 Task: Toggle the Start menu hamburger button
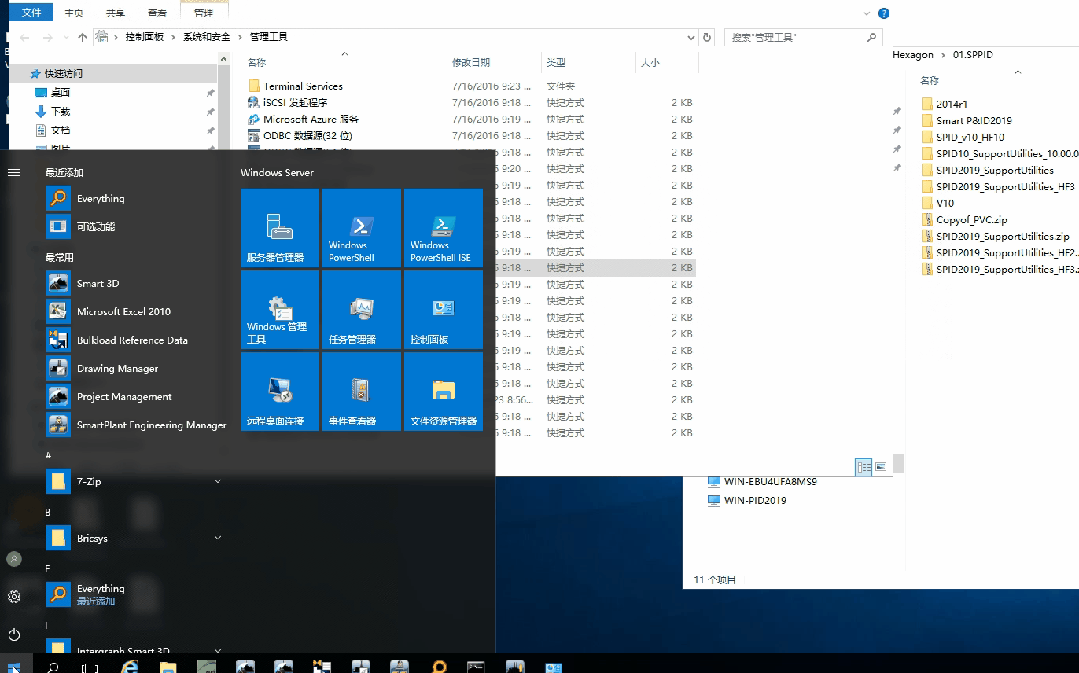14,173
